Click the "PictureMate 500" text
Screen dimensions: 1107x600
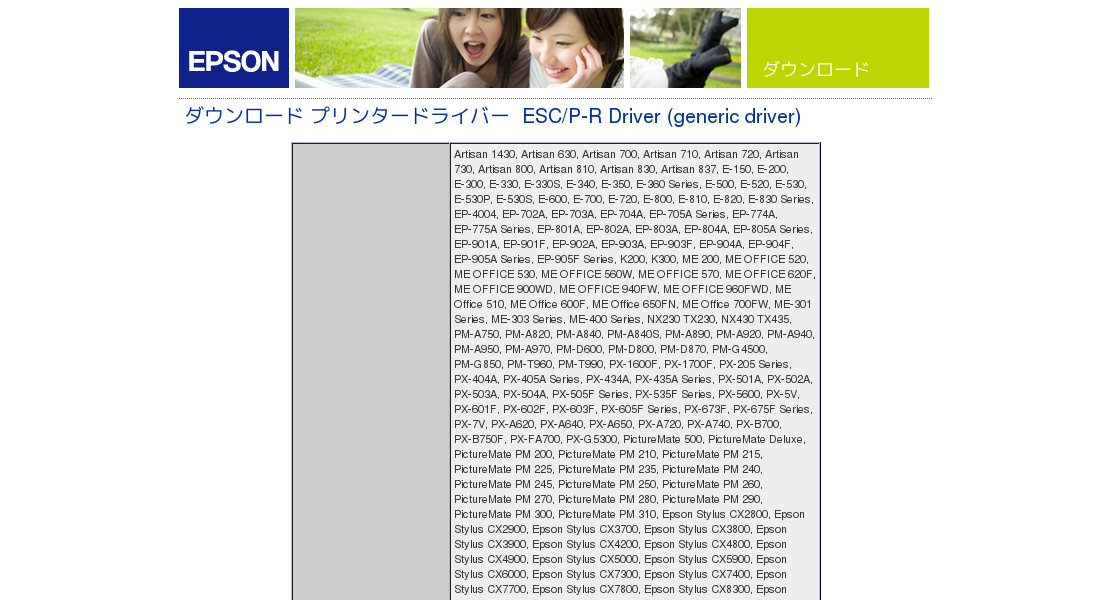662,439
